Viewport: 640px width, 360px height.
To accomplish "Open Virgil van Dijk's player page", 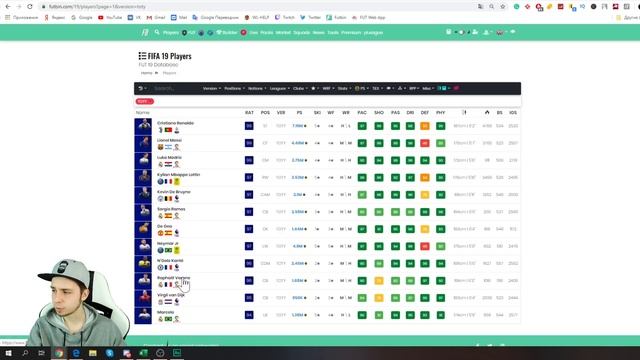I will [171, 295].
